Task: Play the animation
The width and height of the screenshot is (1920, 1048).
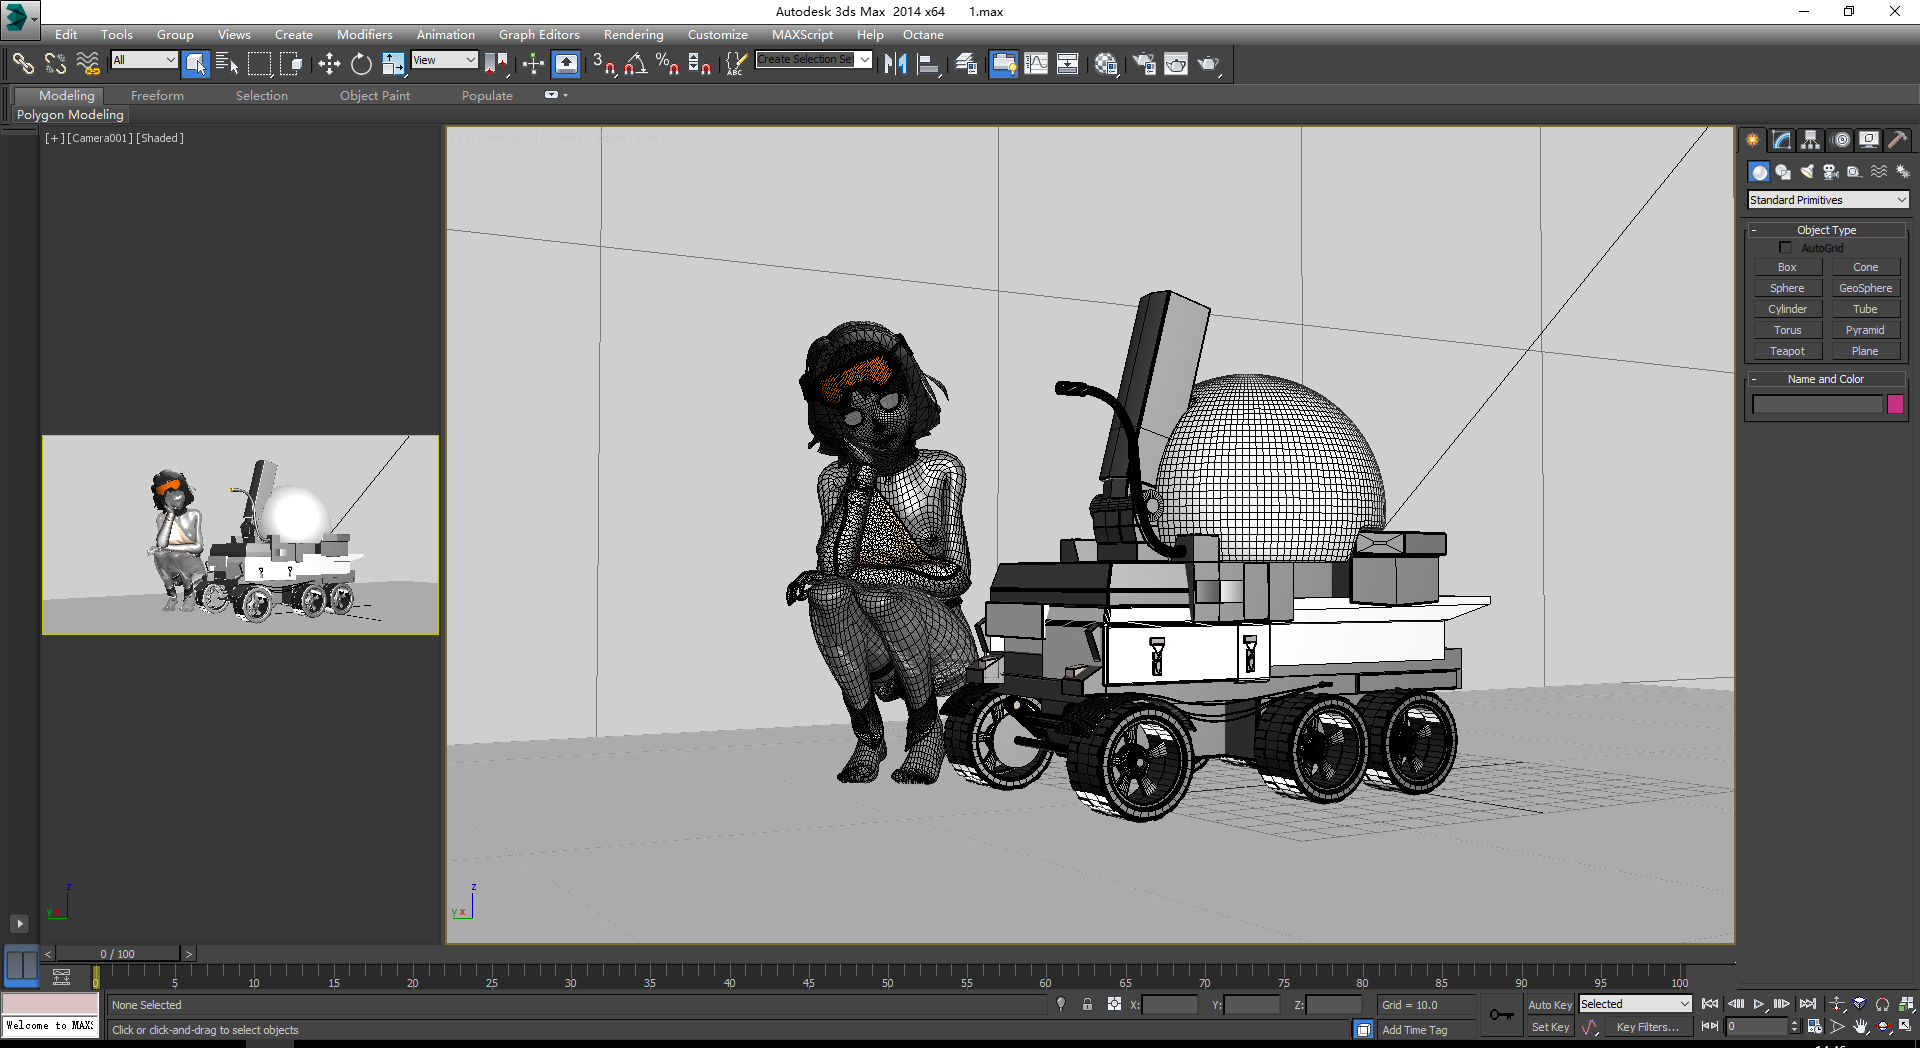Action: coord(1759,1004)
